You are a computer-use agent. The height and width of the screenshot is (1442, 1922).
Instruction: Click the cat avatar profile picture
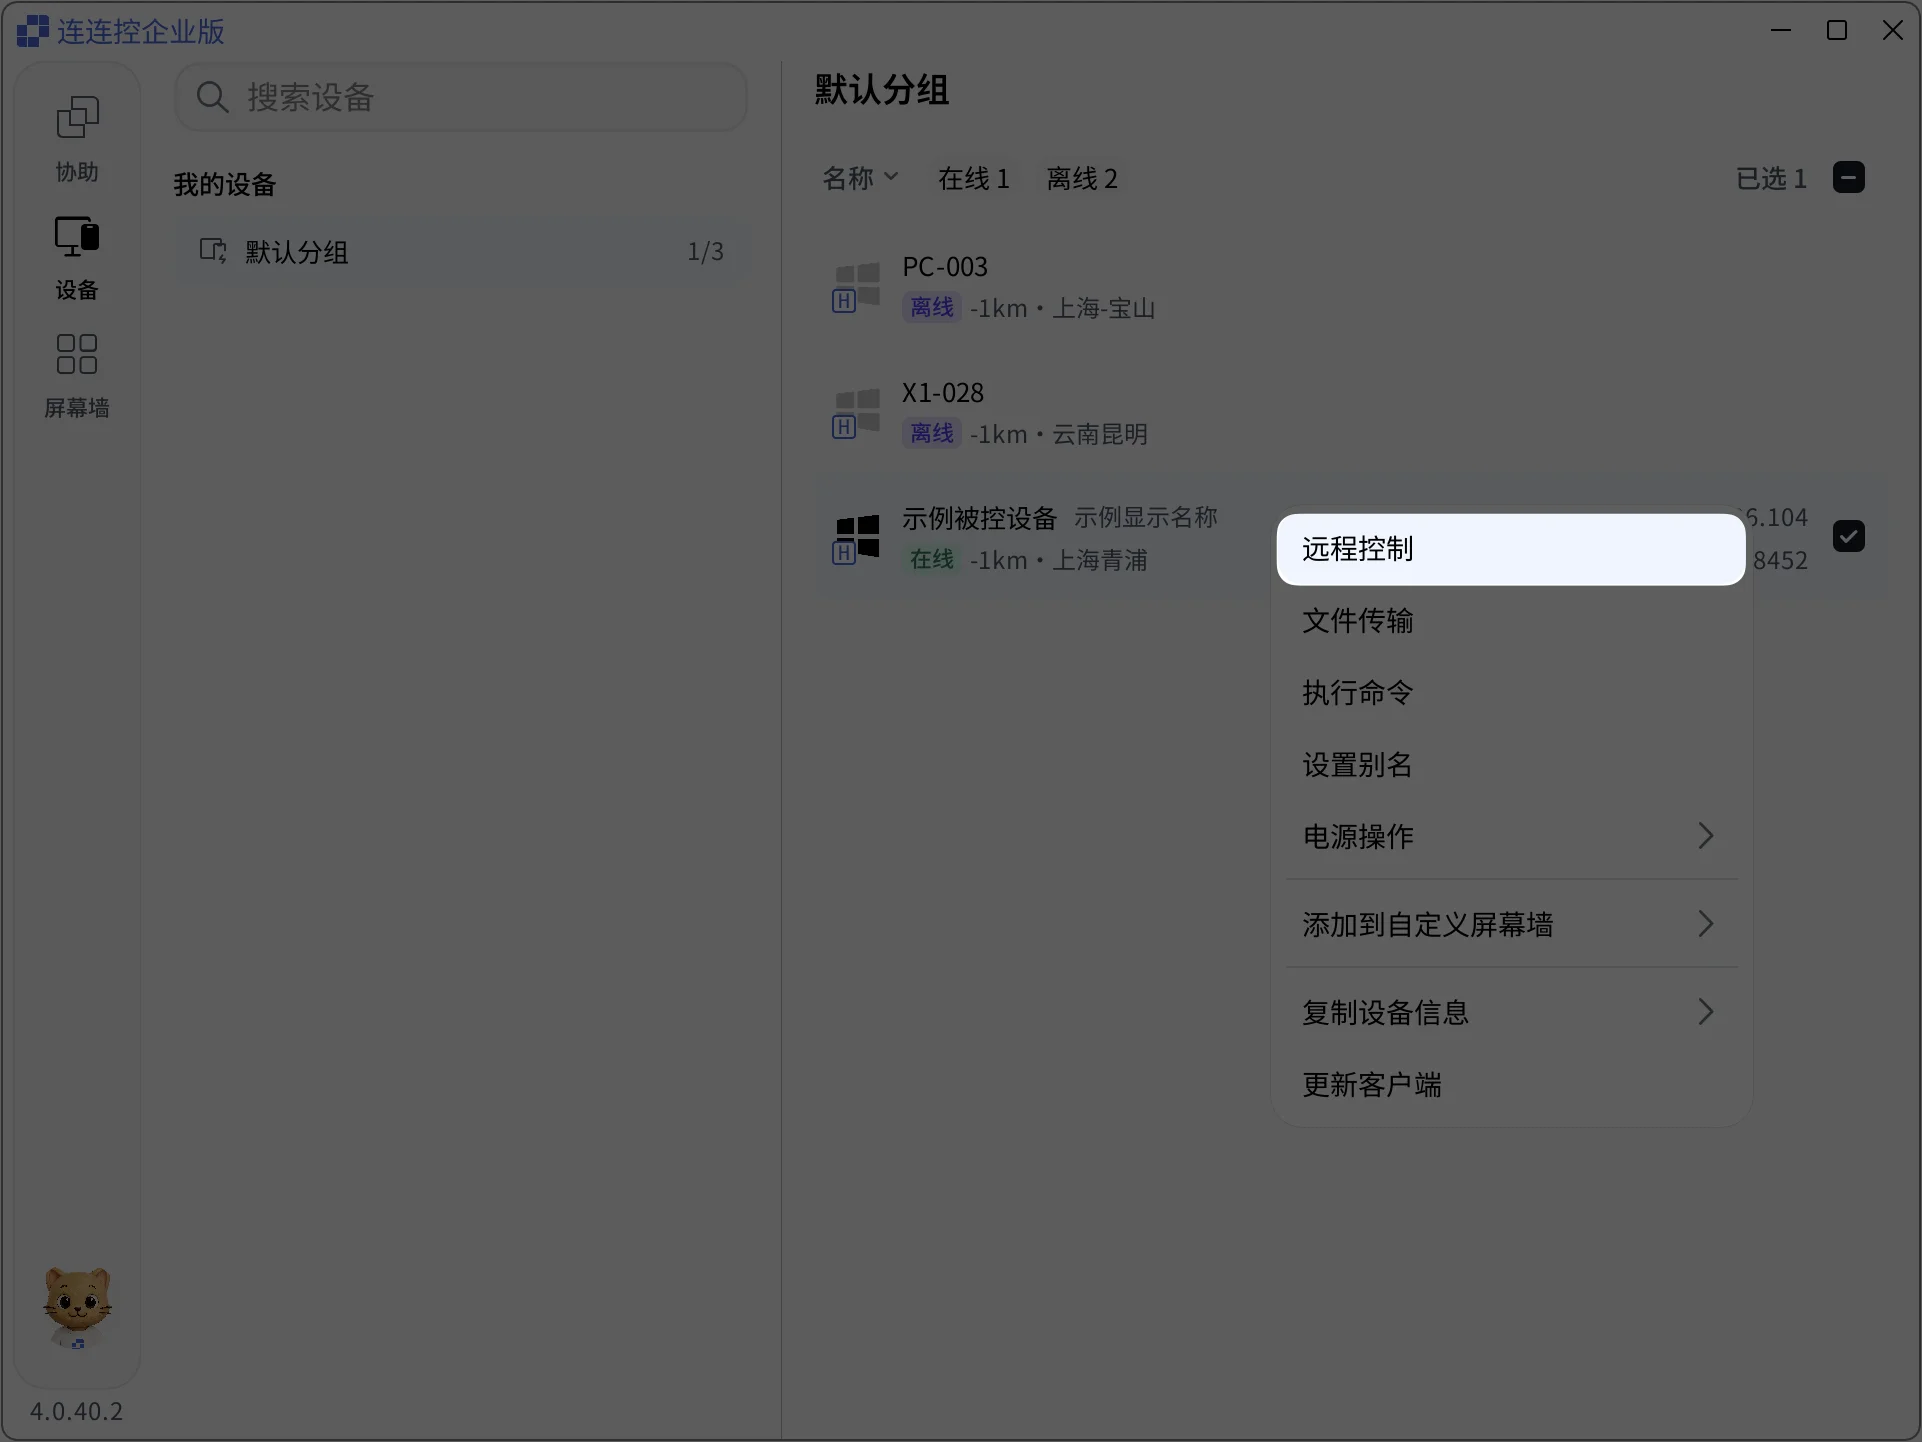[x=77, y=1307]
